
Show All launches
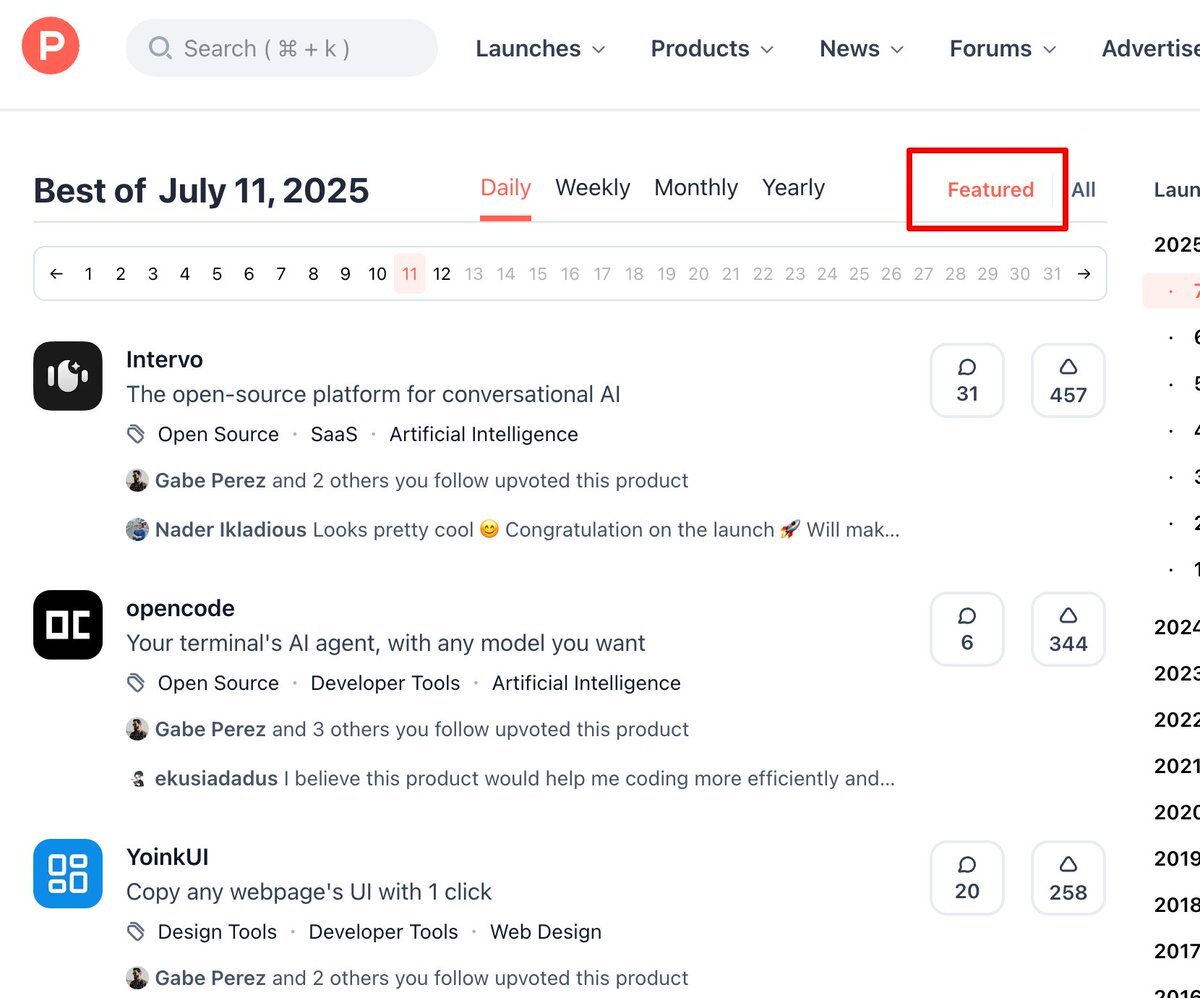pyautogui.click(x=1084, y=190)
